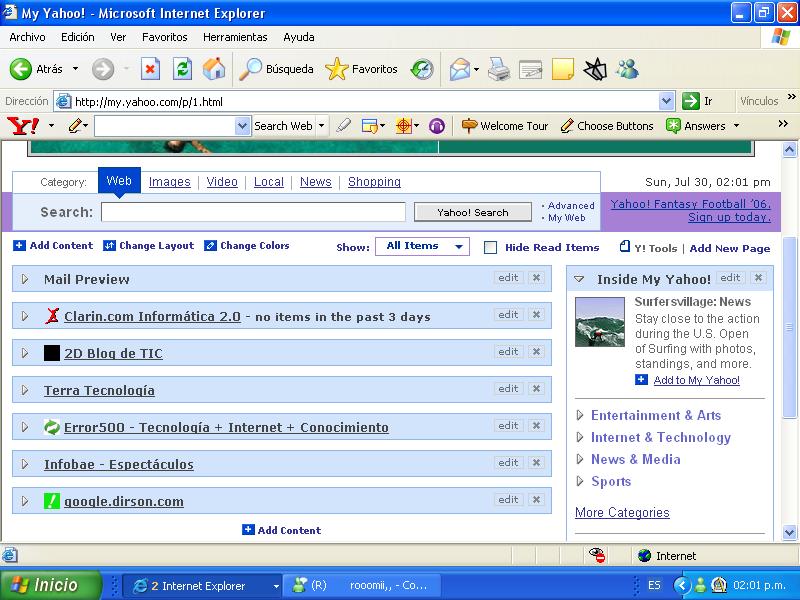This screenshot has height=600, width=800.
Task: Click the Yahoo! Fantasy Football sign up link
Action: pos(691,211)
